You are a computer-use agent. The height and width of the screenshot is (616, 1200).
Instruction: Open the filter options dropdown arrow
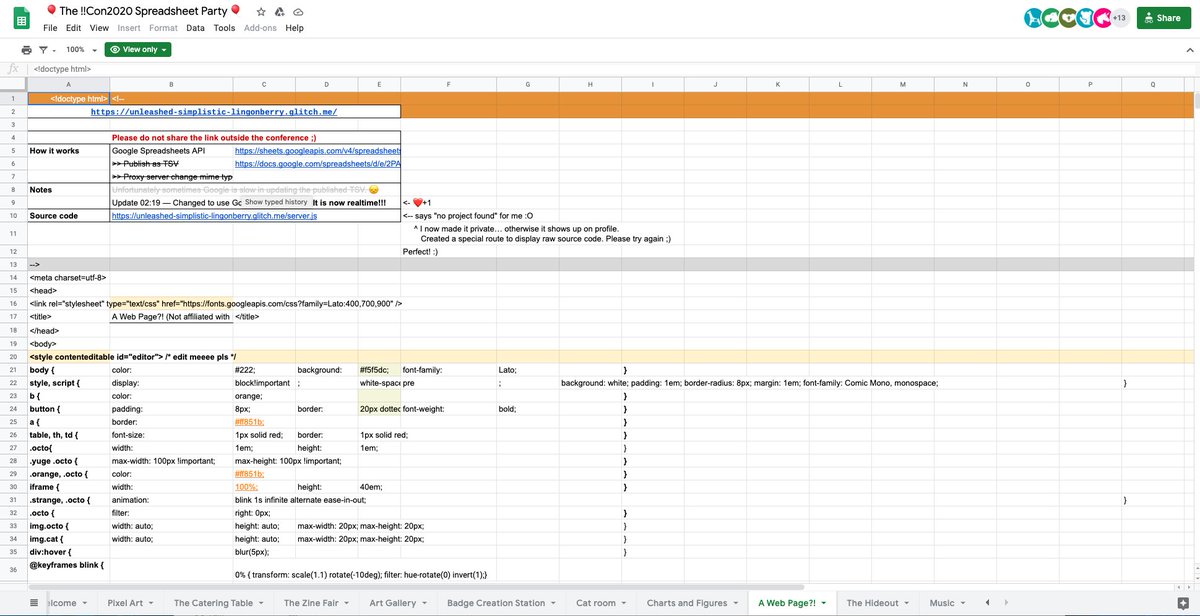53,49
